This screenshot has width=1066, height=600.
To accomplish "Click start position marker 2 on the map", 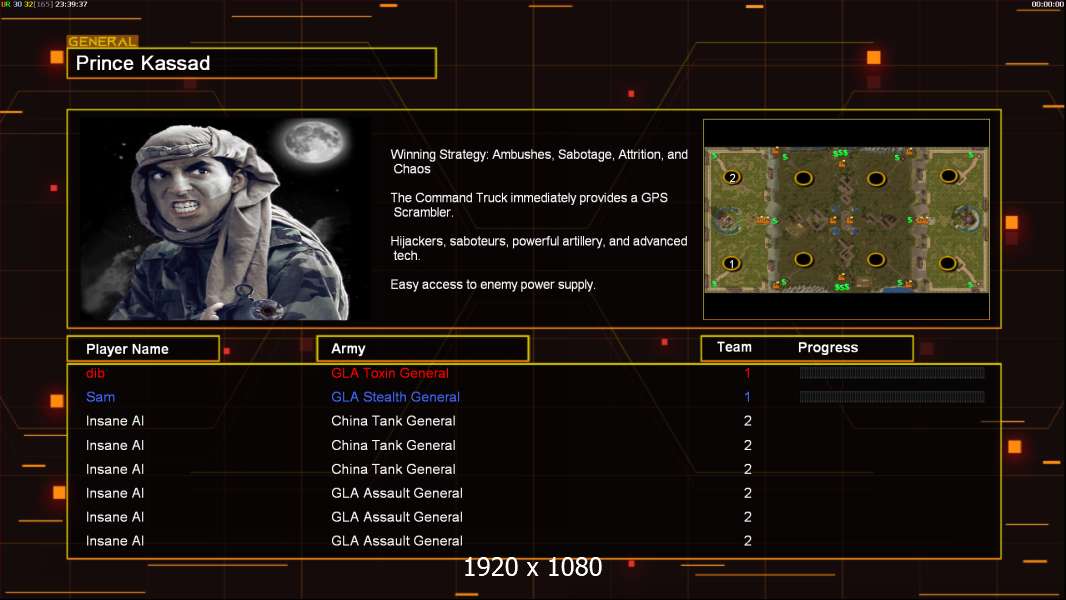I will pos(732,177).
